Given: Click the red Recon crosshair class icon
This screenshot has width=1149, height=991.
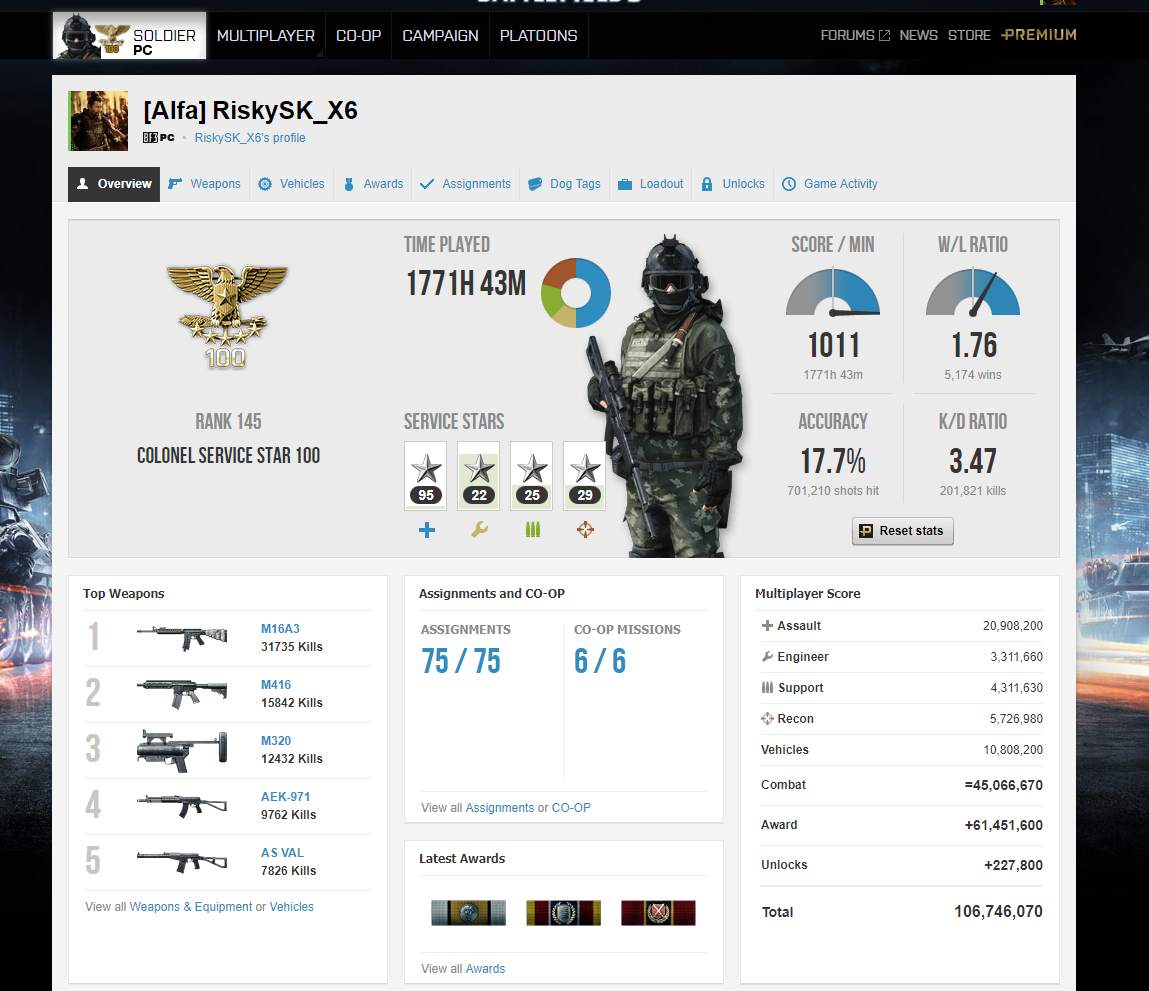Looking at the screenshot, I should [x=585, y=529].
